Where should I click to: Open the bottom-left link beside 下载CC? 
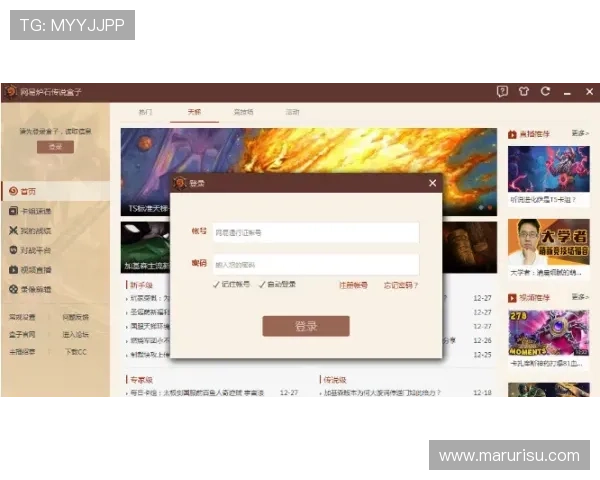[22, 352]
